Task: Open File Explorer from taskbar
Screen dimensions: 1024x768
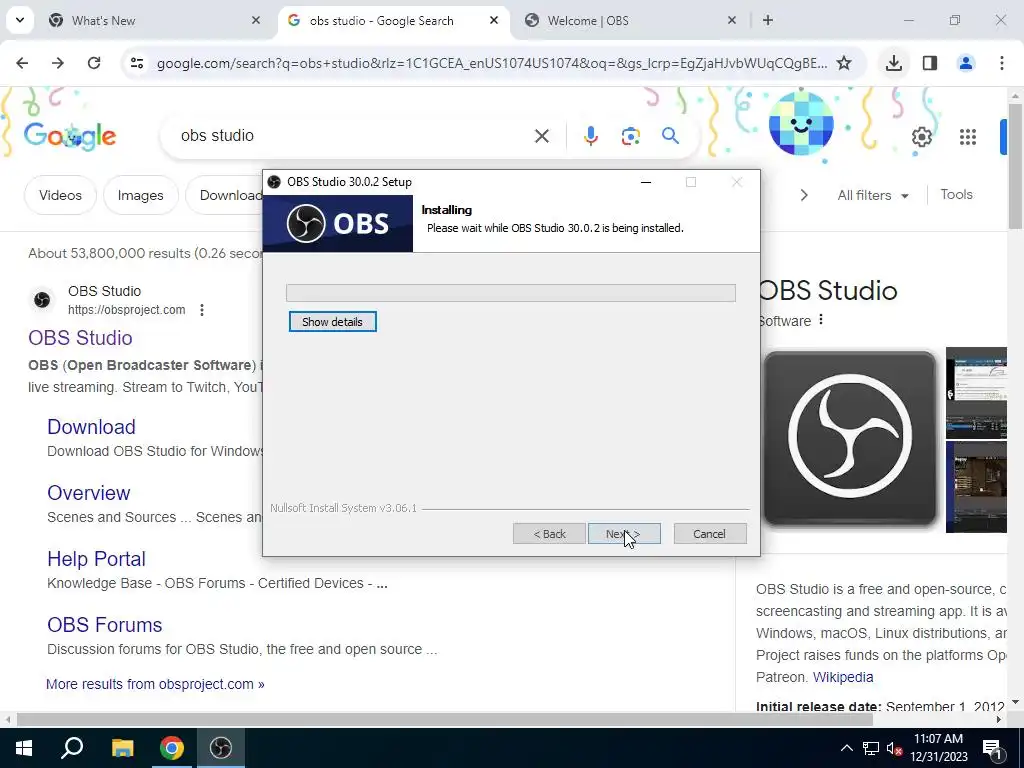Action: click(122, 748)
